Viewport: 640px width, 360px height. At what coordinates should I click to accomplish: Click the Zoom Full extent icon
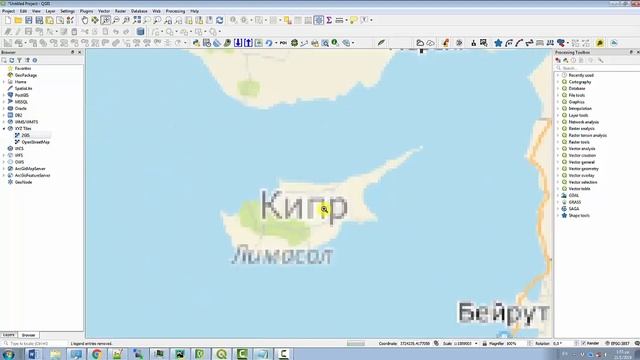(x=137, y=20)
